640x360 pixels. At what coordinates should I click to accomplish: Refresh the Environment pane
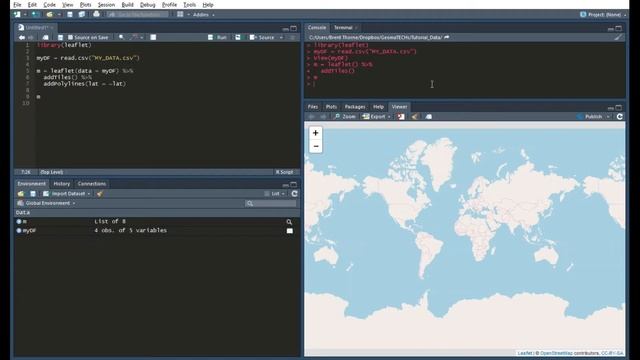294,193
